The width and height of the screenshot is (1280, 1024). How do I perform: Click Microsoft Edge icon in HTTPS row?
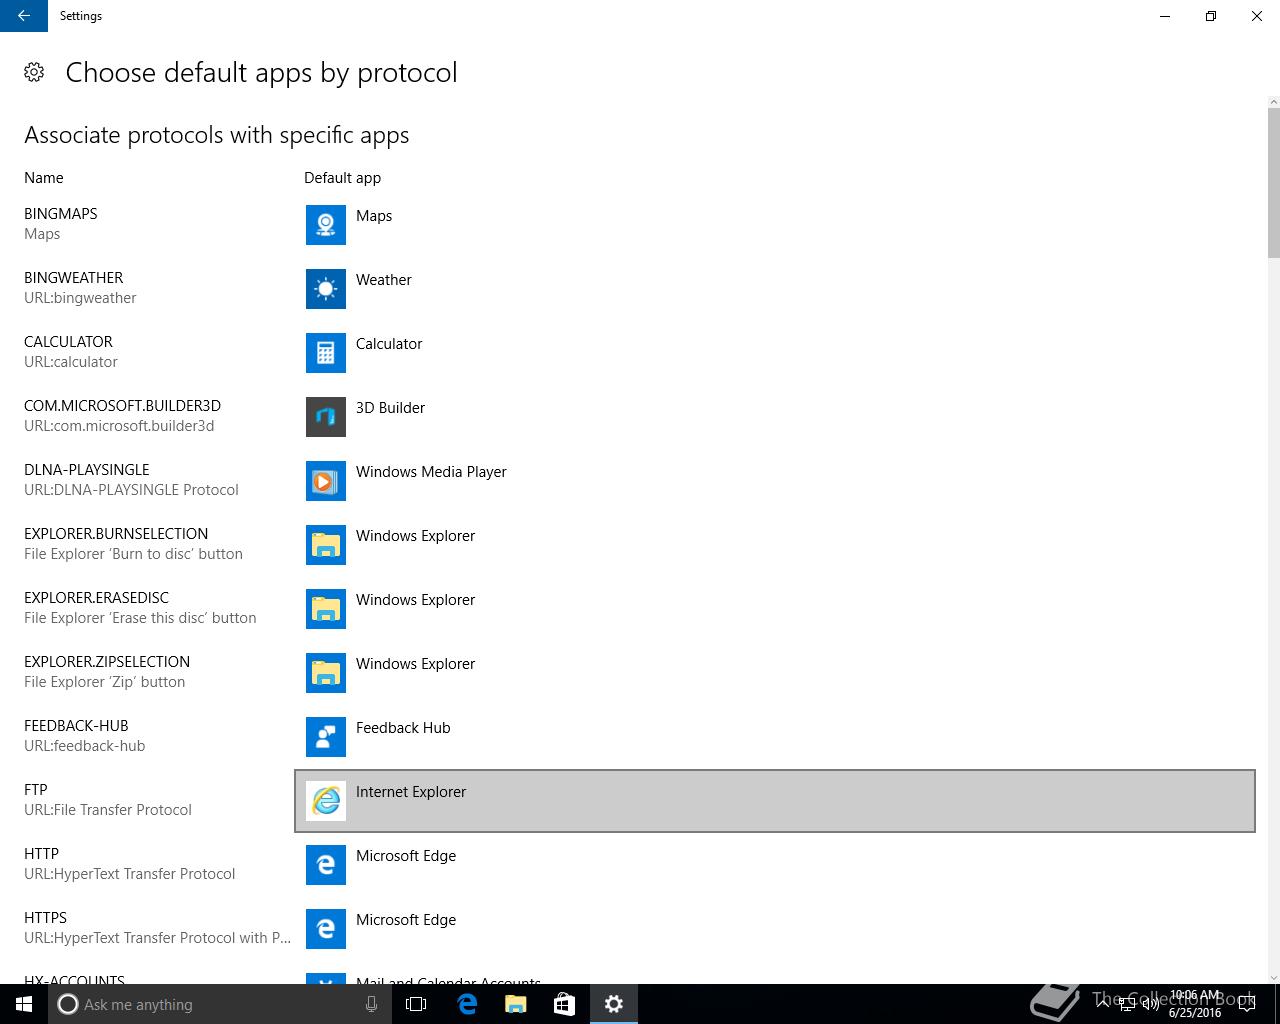(326, 929)
